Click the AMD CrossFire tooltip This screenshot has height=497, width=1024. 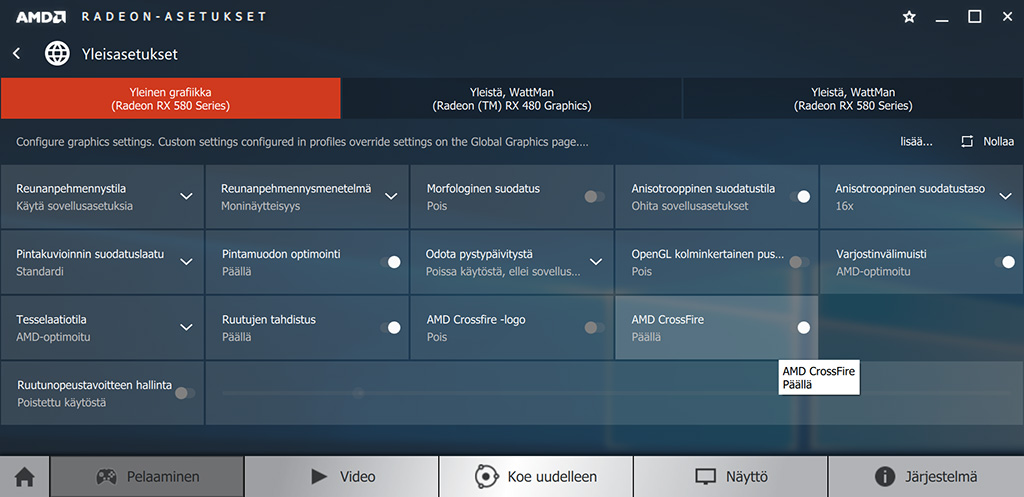coord(819,377)
